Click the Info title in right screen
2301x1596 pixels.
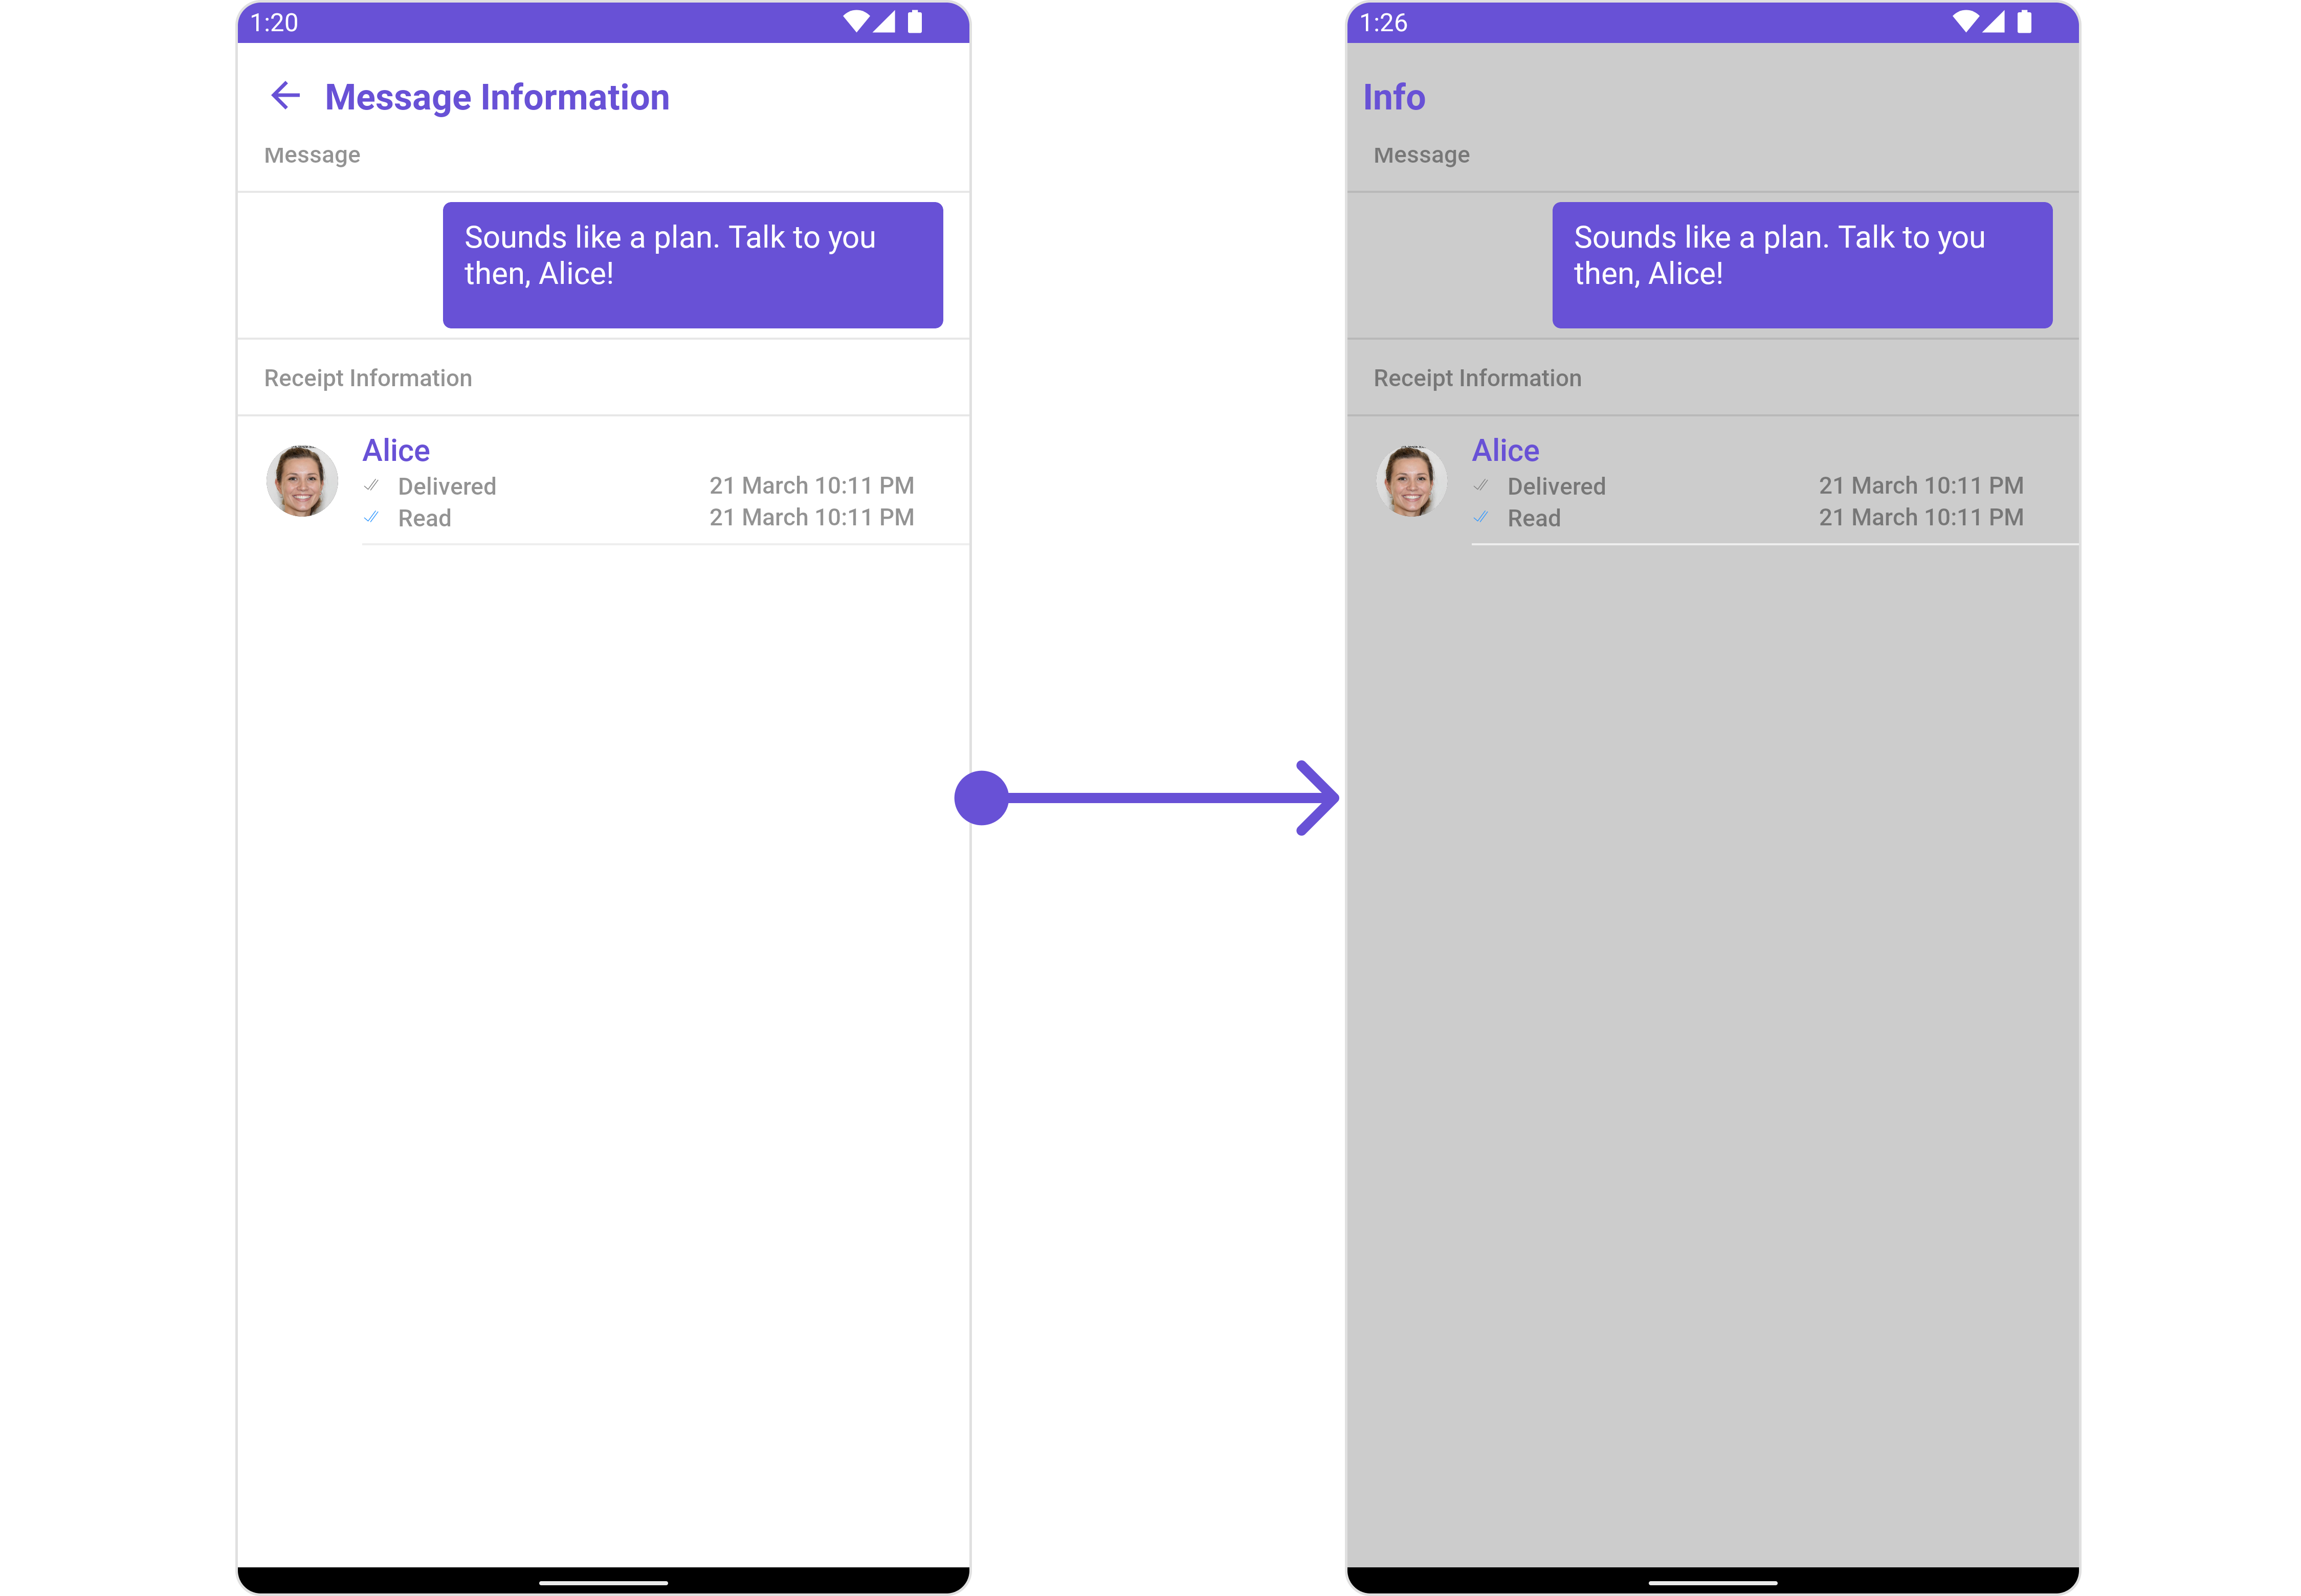point(1394,97)
